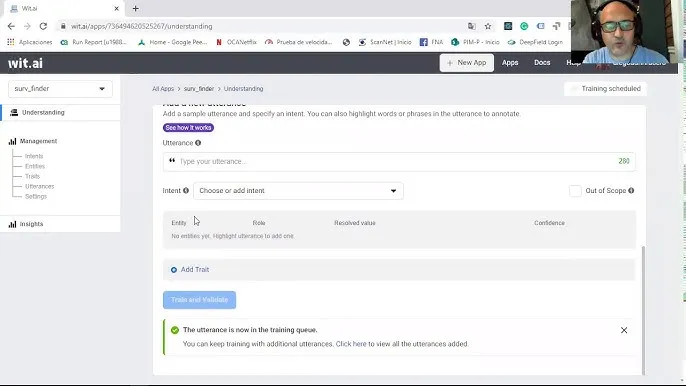Open the Apps menu
The width and height of the screenshot is (686, 386).
(510, 63)
